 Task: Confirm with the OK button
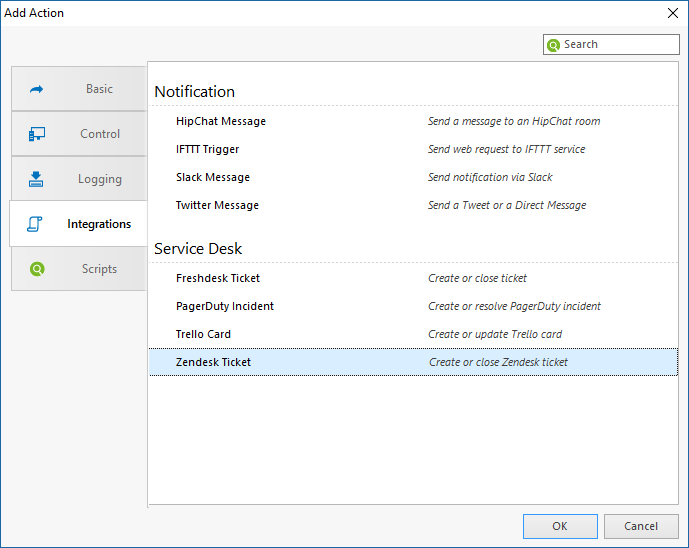point(560,526)
